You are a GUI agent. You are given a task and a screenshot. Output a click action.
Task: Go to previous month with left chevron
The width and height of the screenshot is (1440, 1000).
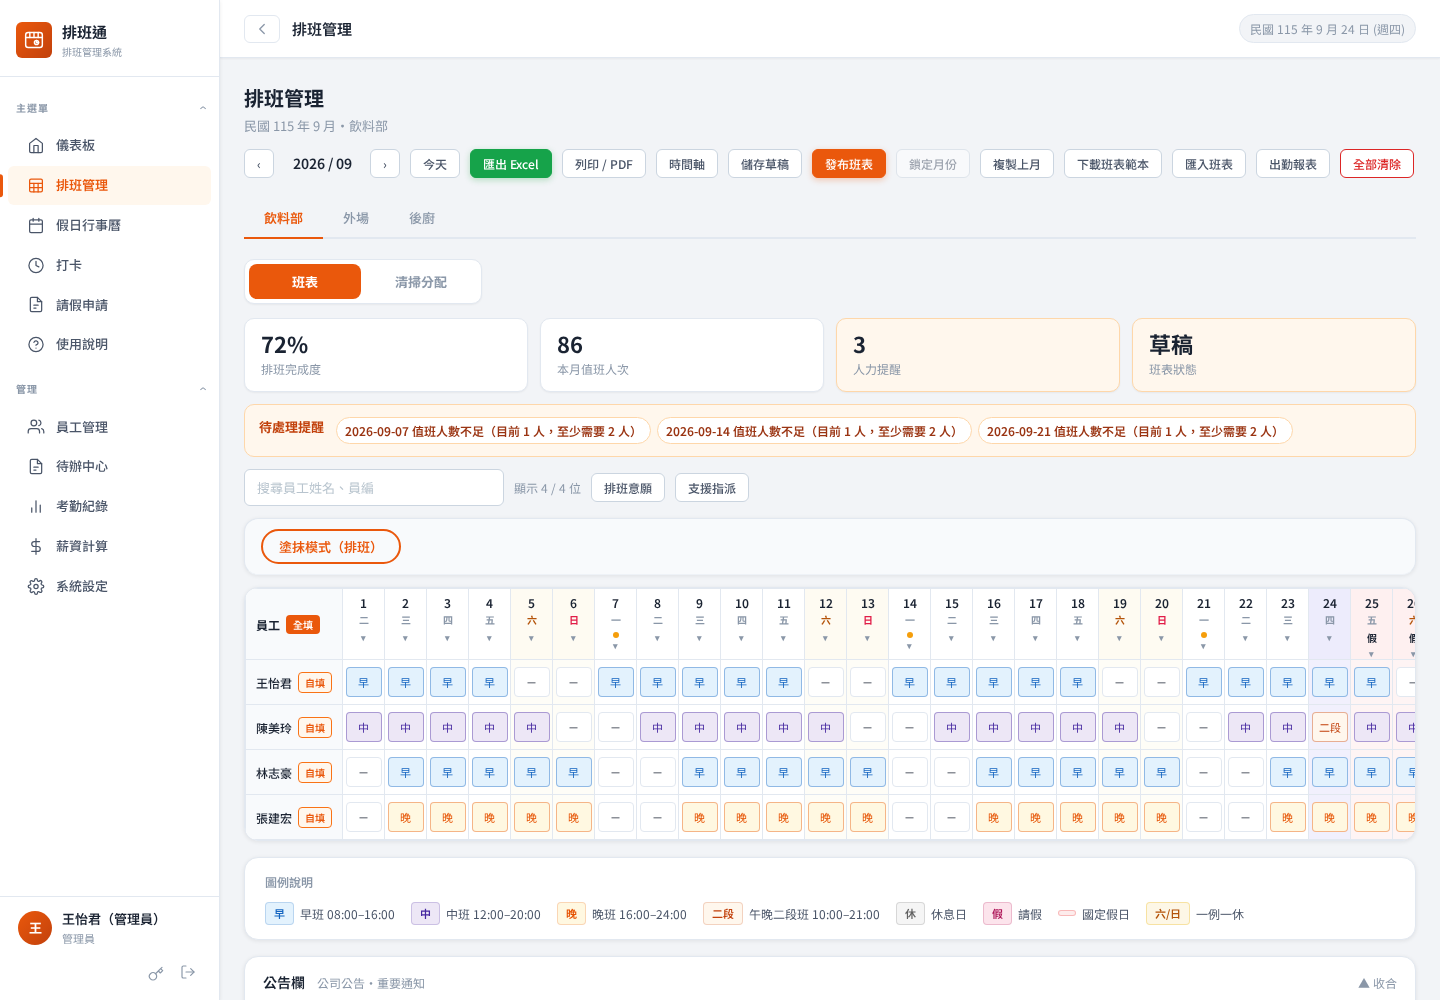[259, 164]
